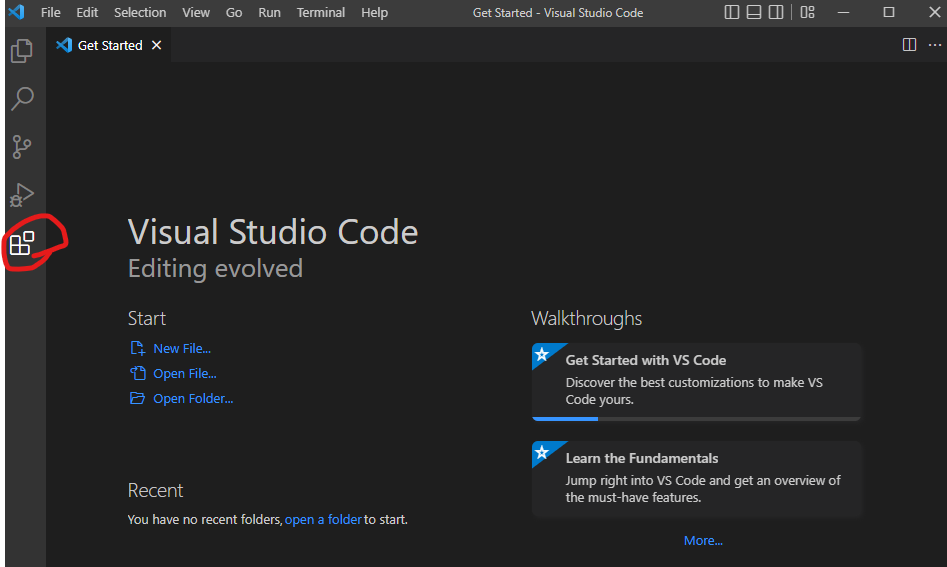Click the Open File document icon

tap(138, 373)
